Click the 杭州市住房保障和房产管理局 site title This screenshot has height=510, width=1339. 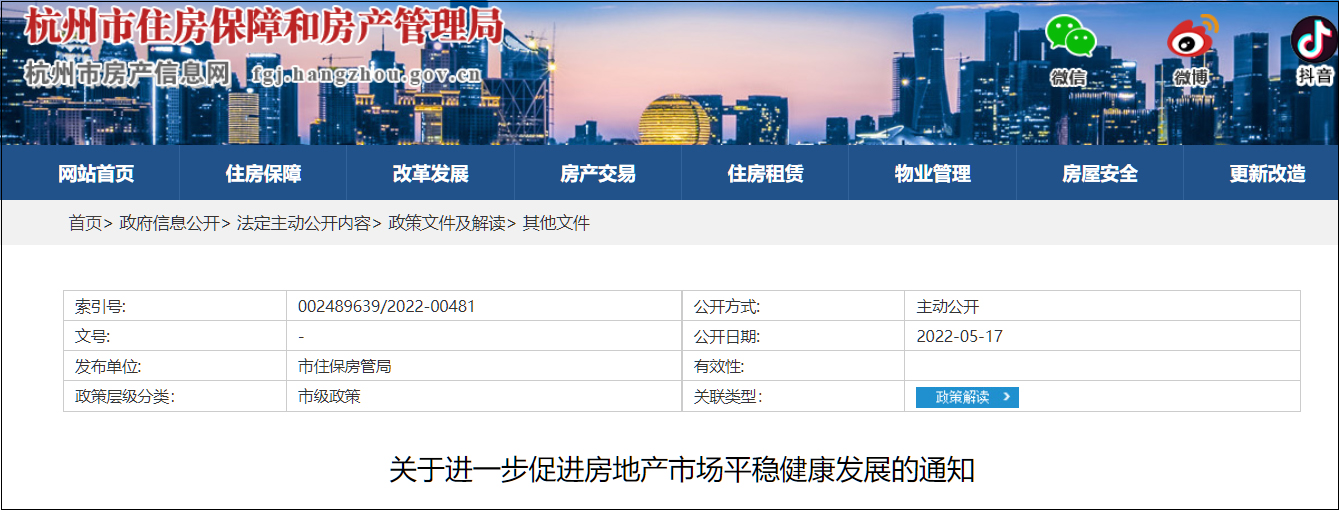point(264,25)
